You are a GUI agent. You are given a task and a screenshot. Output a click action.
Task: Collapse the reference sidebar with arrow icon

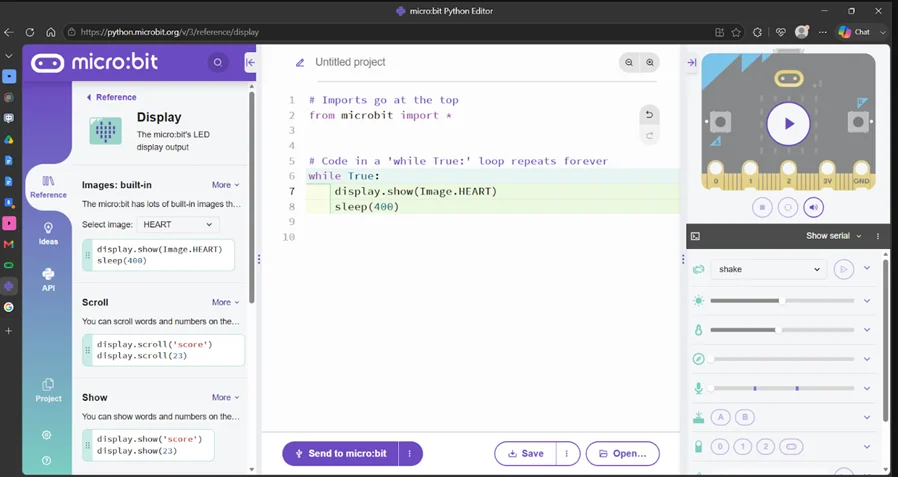(250, 62)
